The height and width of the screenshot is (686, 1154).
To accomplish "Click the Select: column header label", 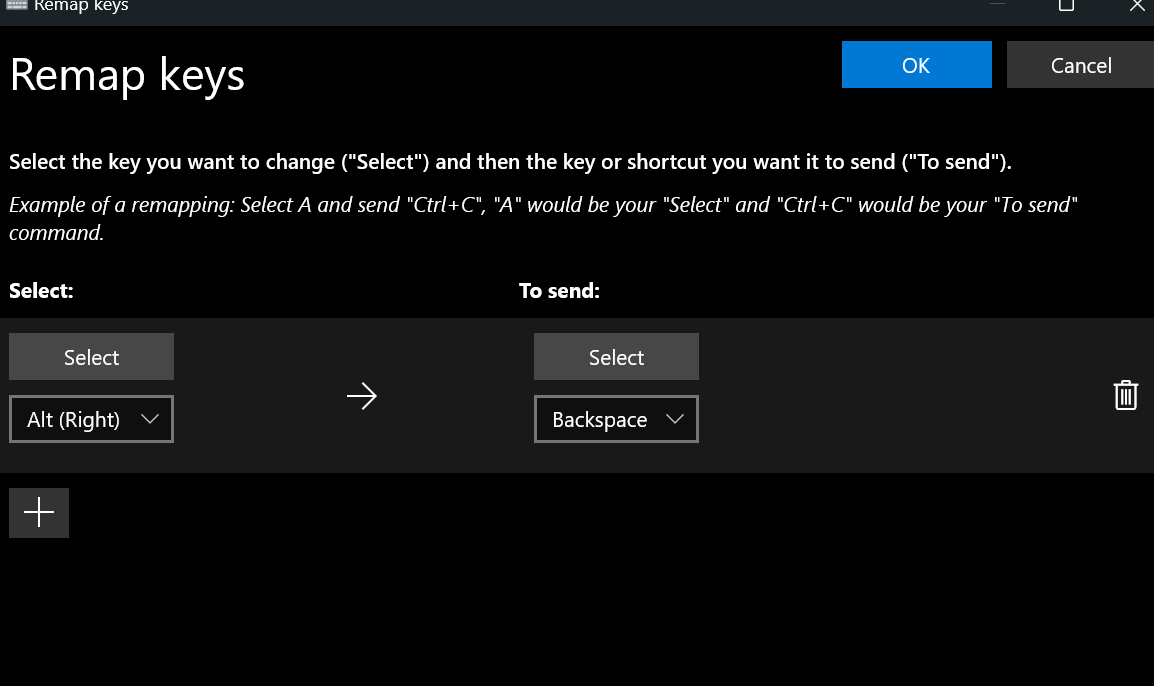I will 41,290.
